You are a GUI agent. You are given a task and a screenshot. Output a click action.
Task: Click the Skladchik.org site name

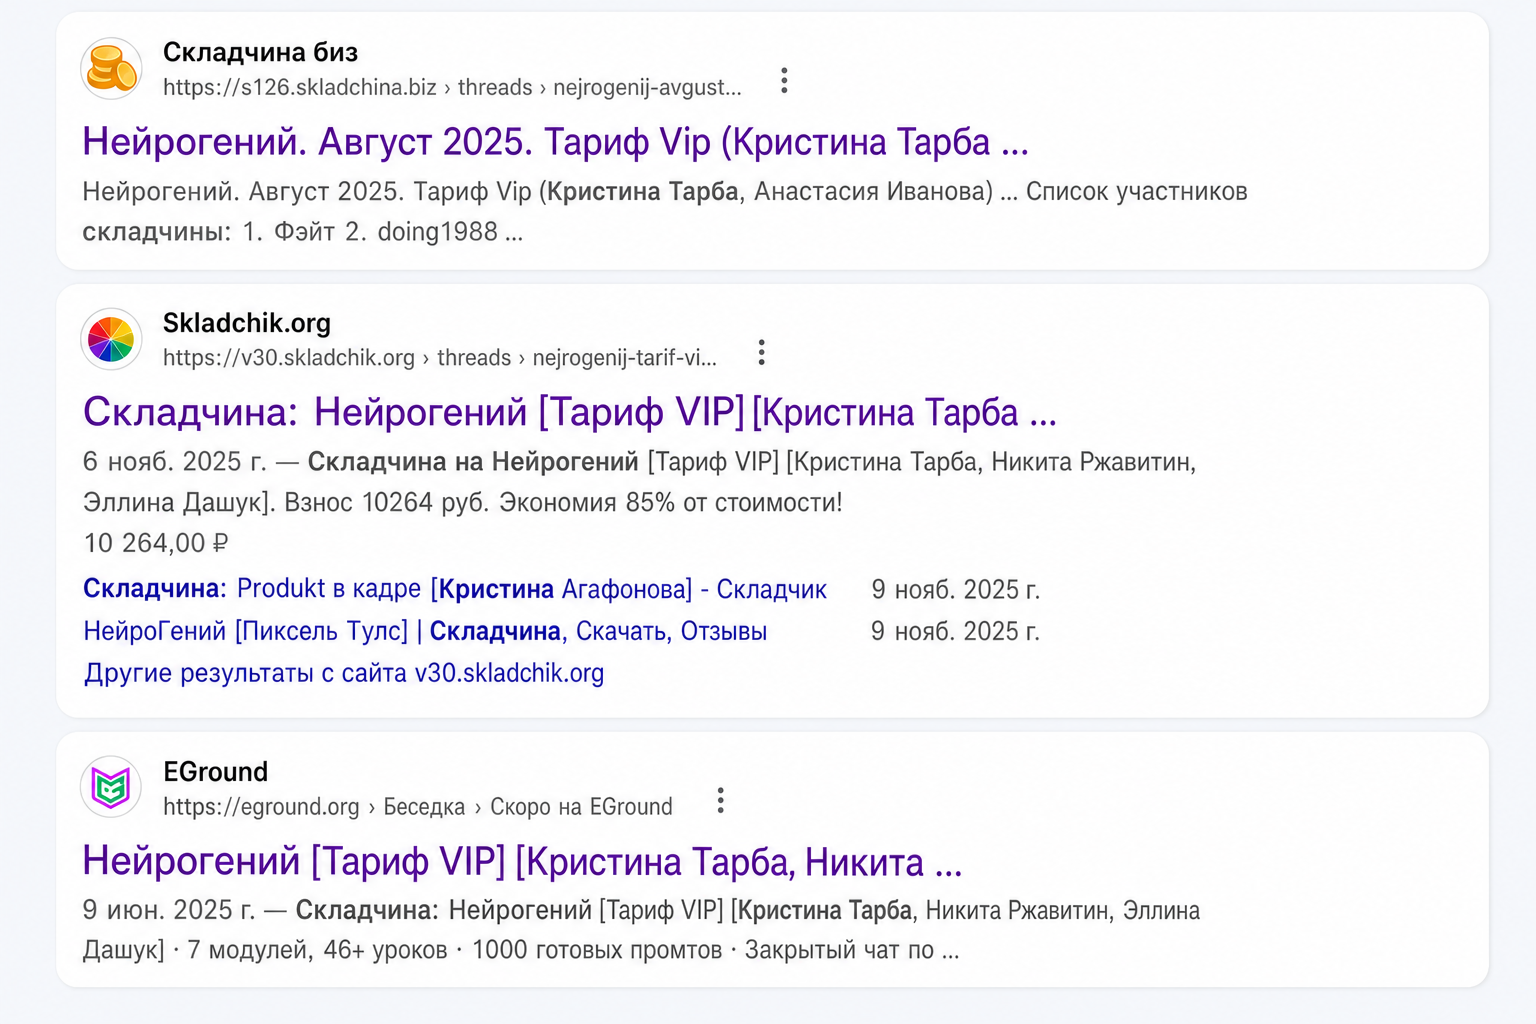click(x=247, y=323)
